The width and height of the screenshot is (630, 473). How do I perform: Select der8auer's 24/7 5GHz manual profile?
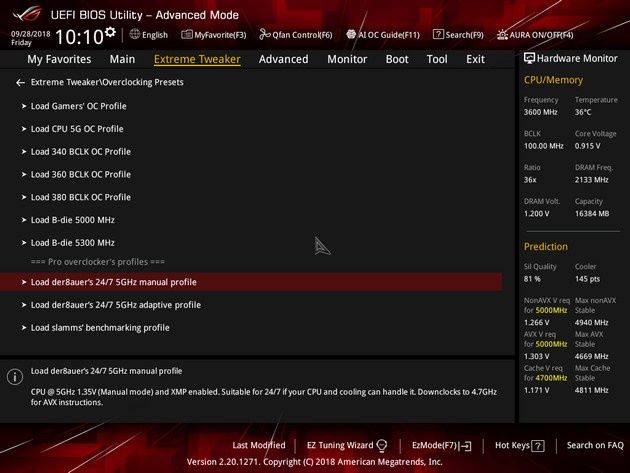pyautogui.click(x=251, y=282)
